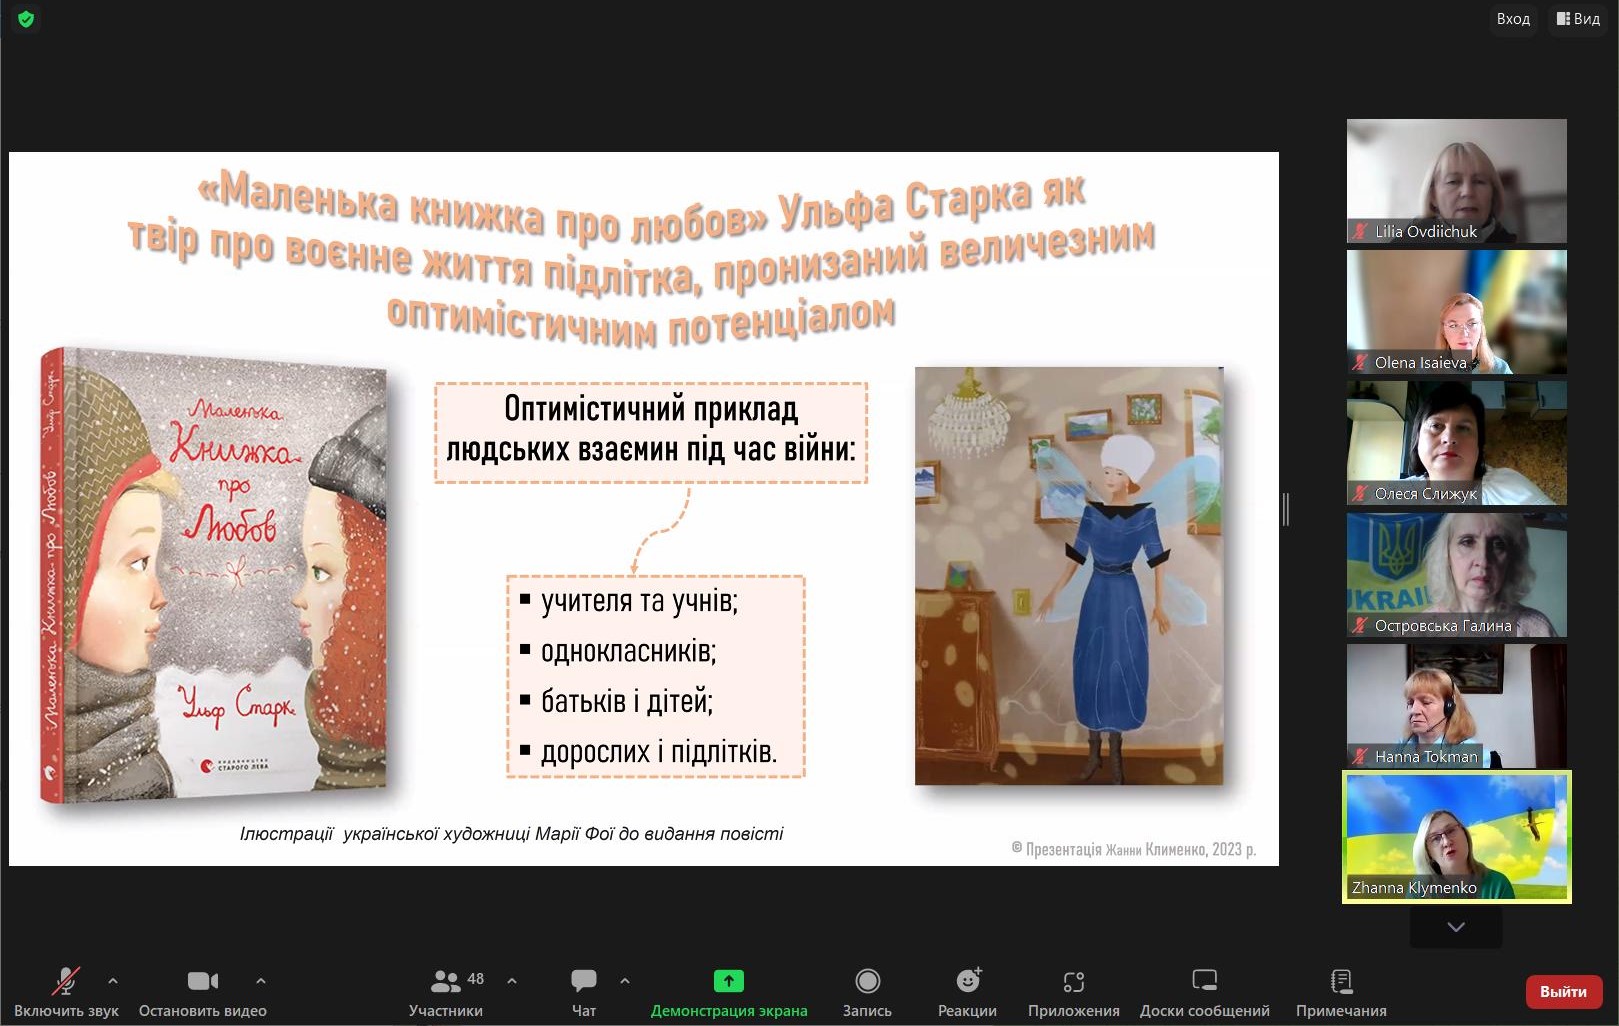1619x1026 pixels.
Task: Expand audio options arrow next to microphone
Action: pos(113,981)
